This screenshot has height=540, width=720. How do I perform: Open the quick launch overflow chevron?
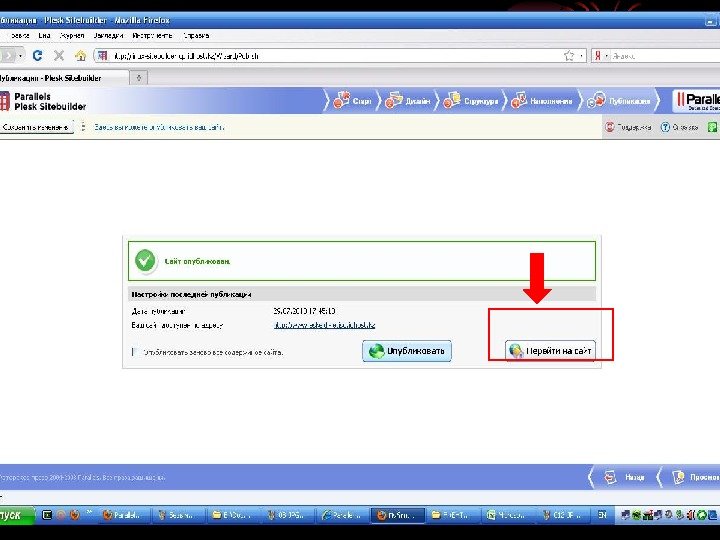coord(89,512)
